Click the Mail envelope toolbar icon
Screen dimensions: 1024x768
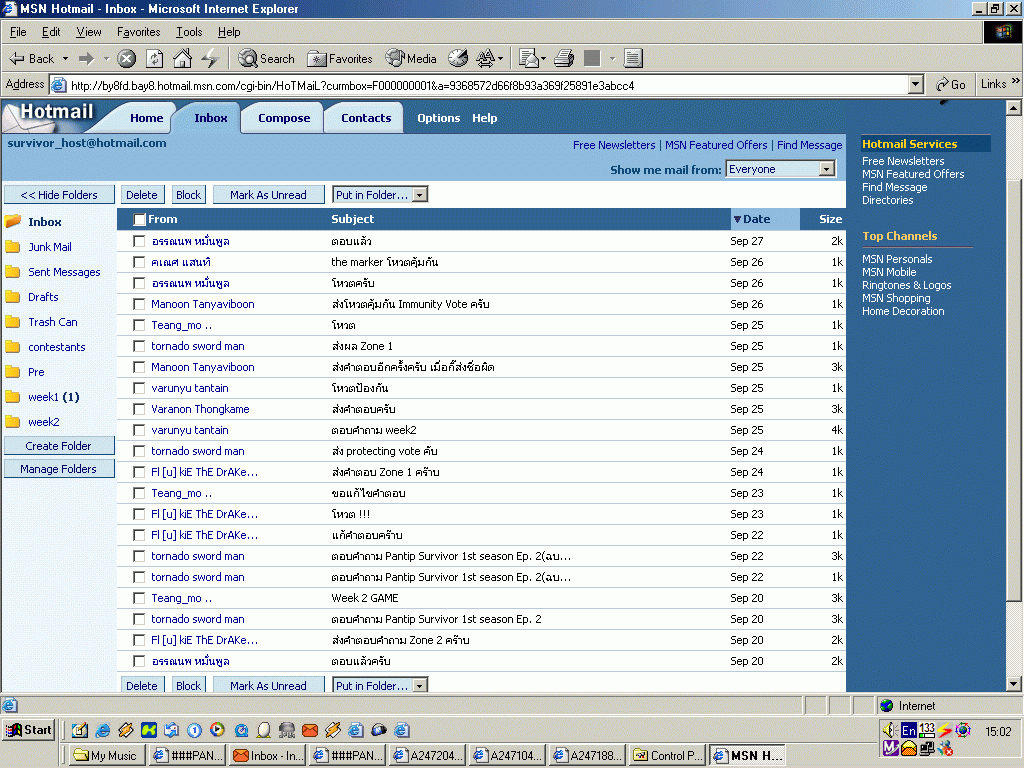point(528,59)
